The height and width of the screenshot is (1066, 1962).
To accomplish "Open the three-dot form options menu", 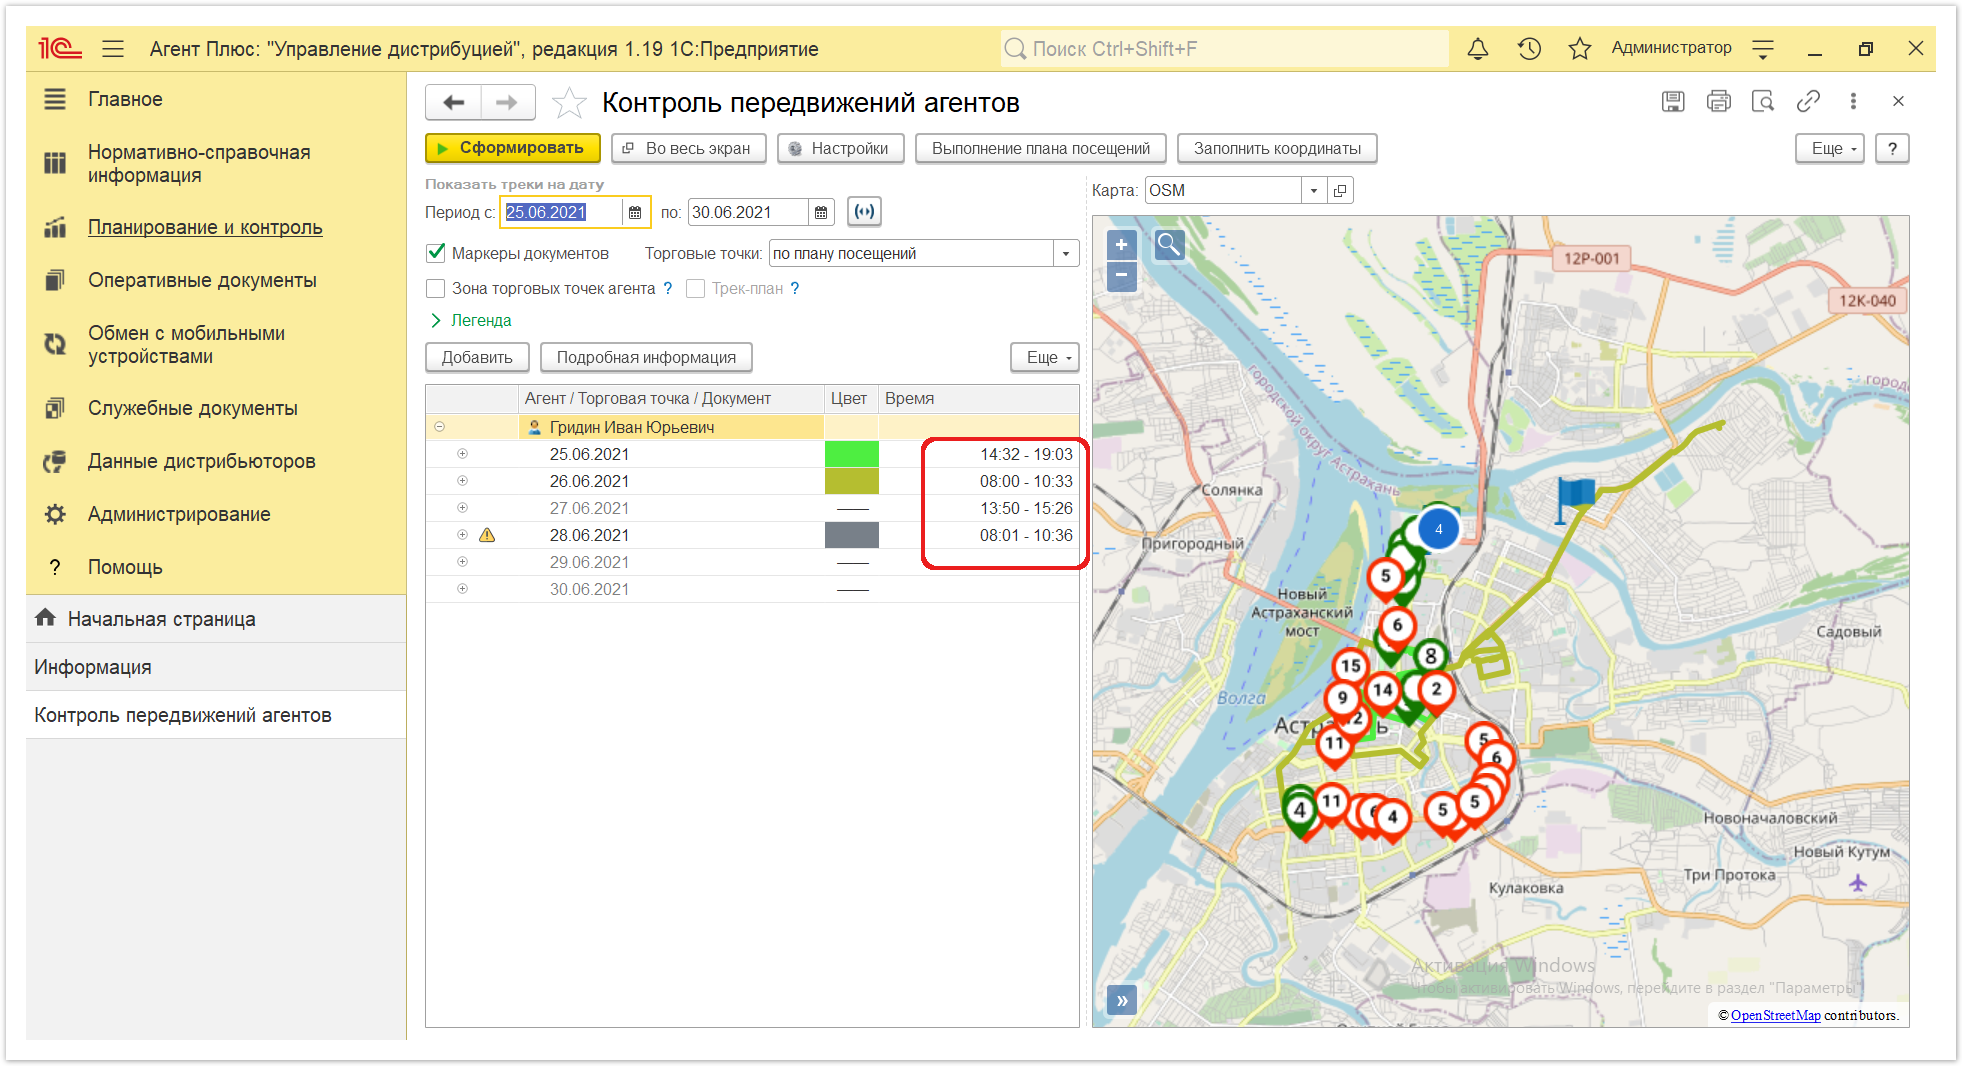I will pyautogui.click(x=1853, y=101).
